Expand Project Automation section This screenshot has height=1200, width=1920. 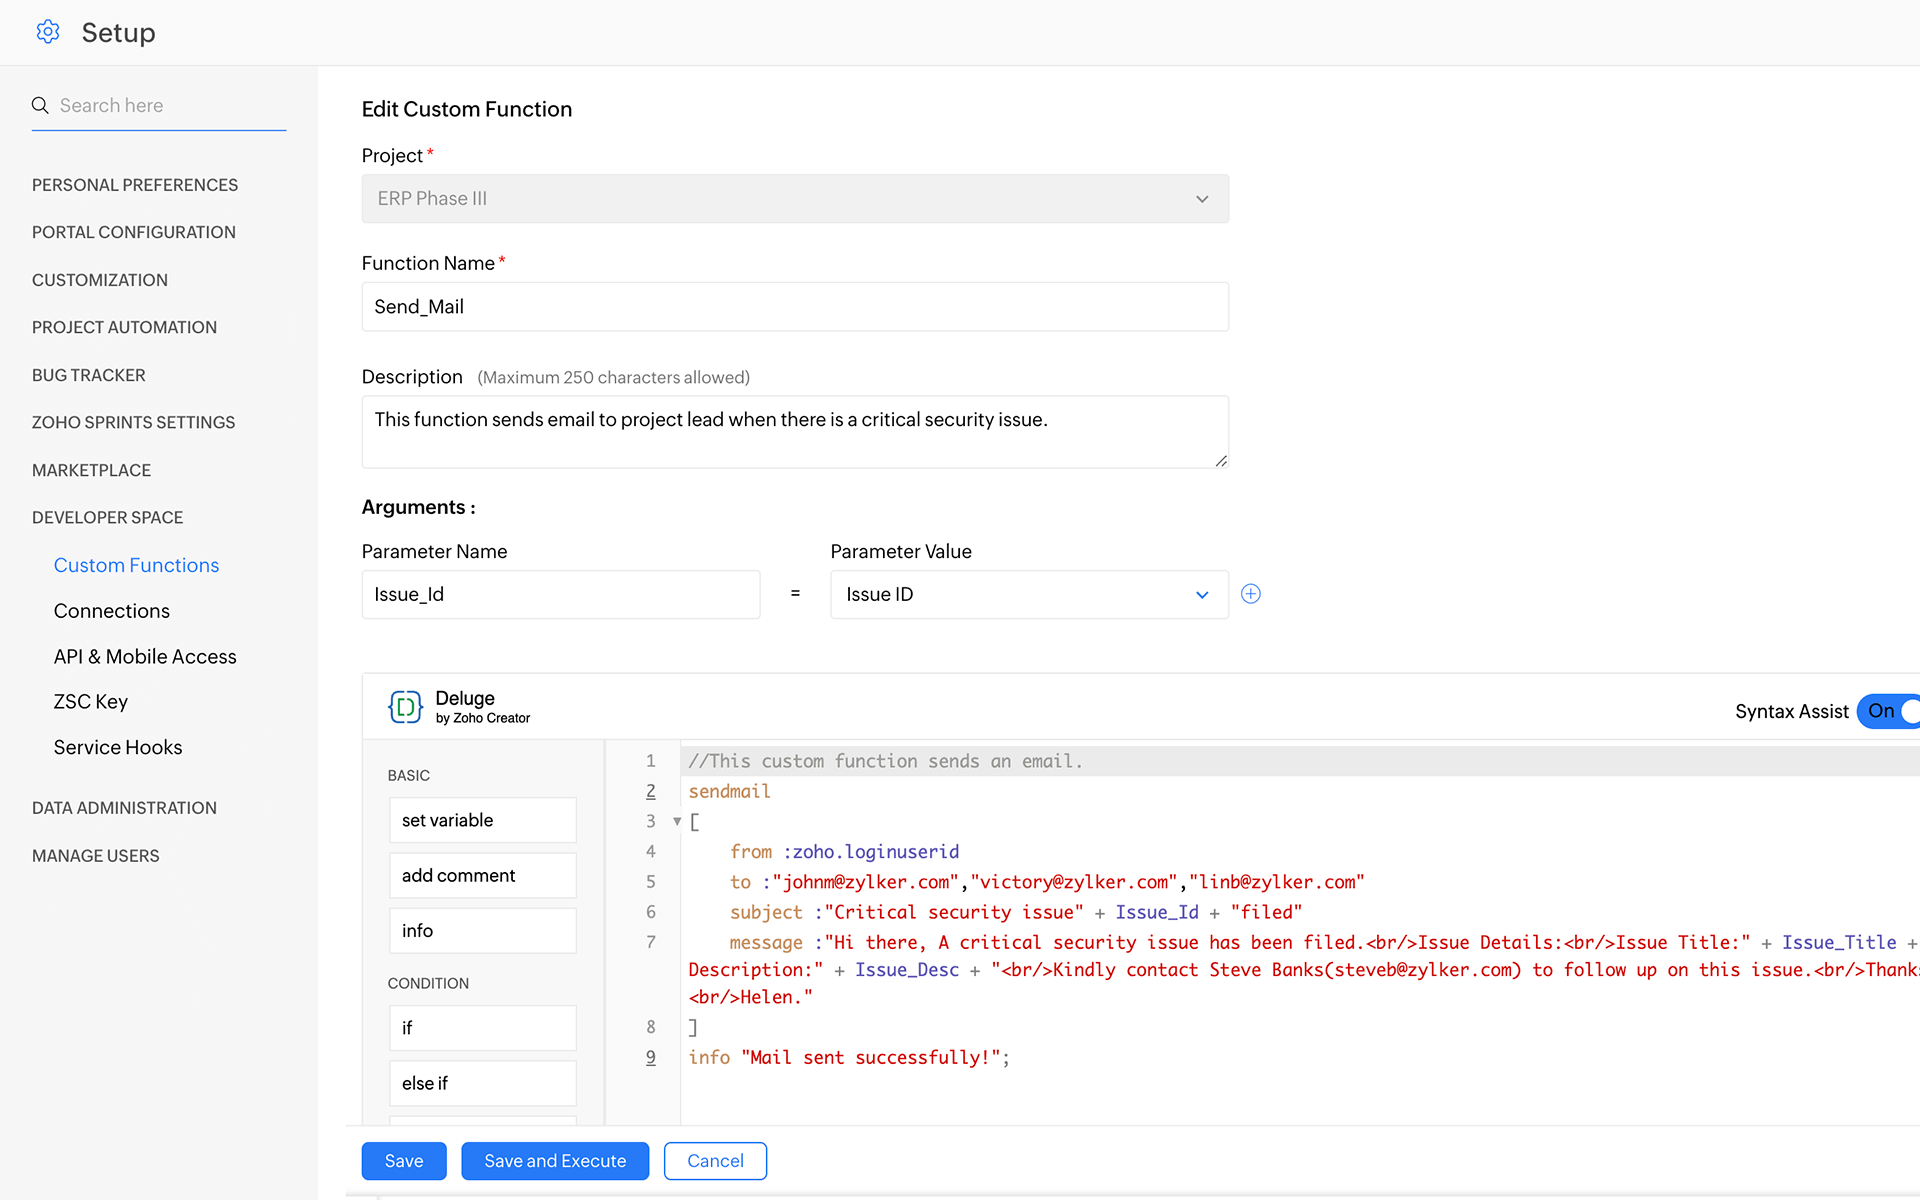pos(124,327)
